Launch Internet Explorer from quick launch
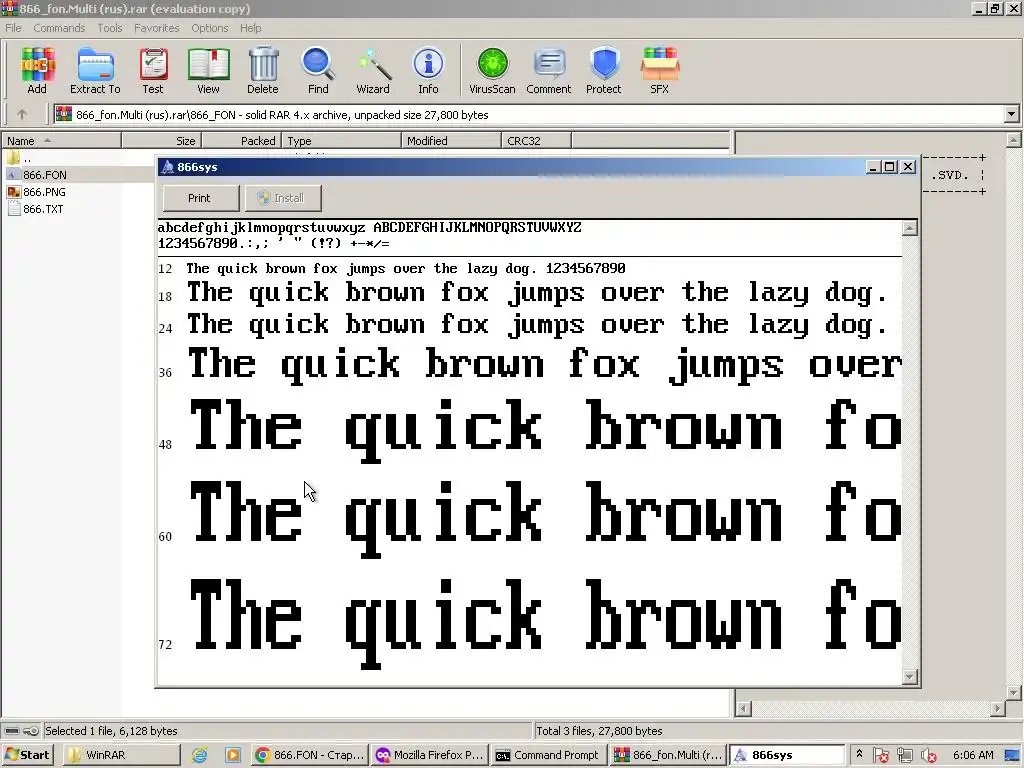Viewport: 1024px width, 768px height. coord(200,755)
